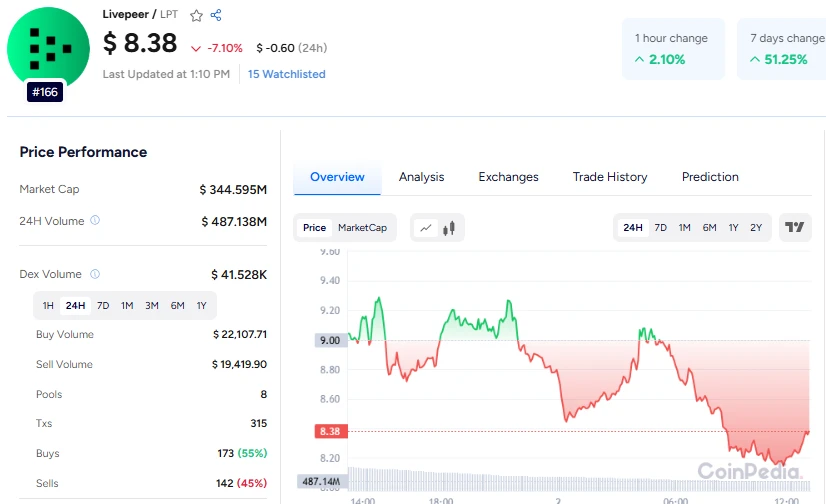Select 2Y chart time range

(756, 228)
